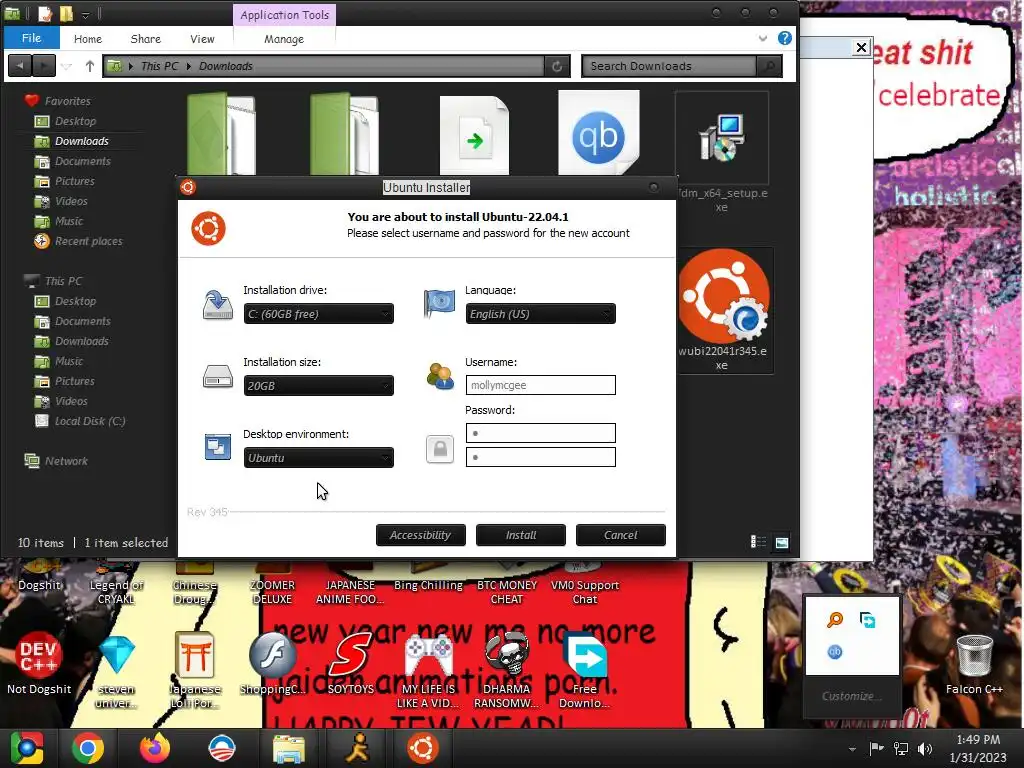Viewport: 1024px width, 768px height.
Task: Open Firefox from taskbar
Action: coord(155,748)
